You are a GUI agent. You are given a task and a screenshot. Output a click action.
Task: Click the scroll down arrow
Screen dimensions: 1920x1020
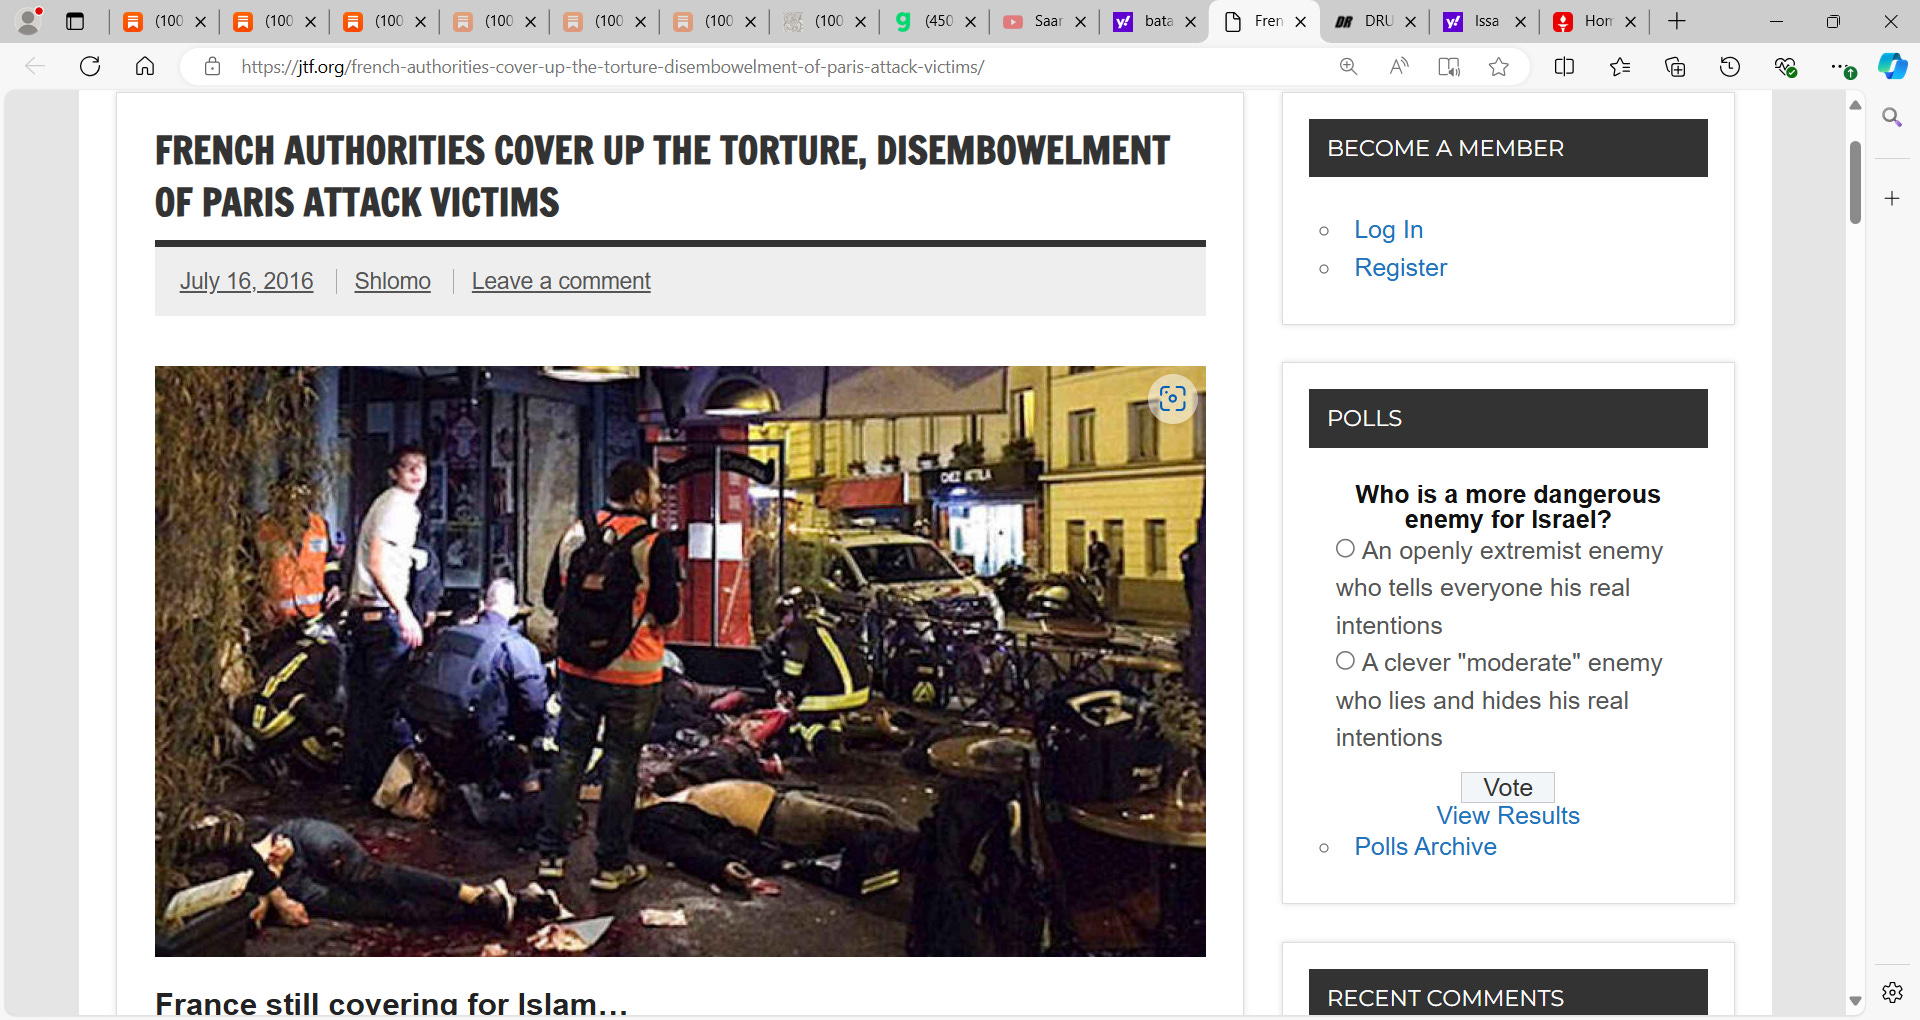click(1855, 1000)
